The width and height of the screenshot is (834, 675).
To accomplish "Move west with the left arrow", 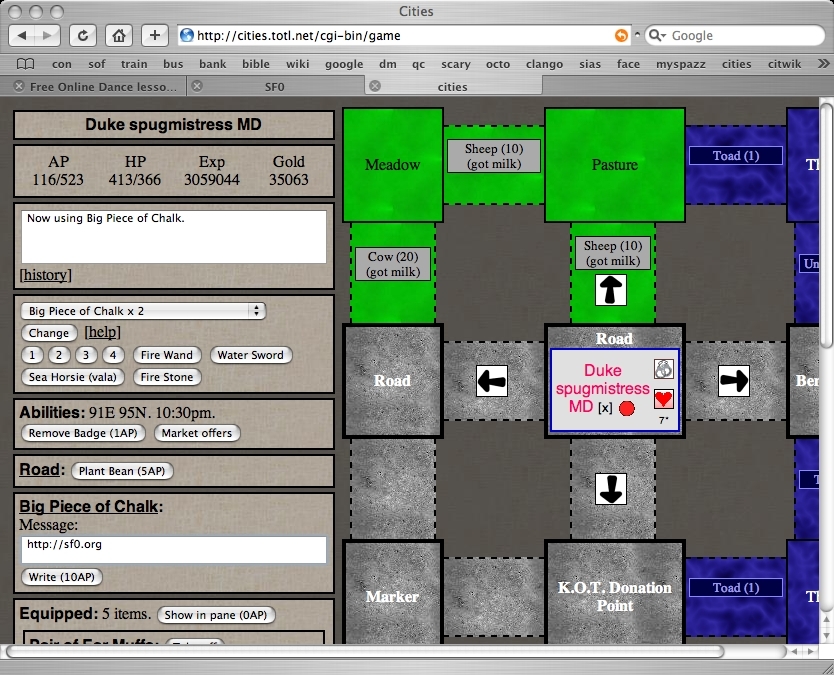I will coord(491,381).
